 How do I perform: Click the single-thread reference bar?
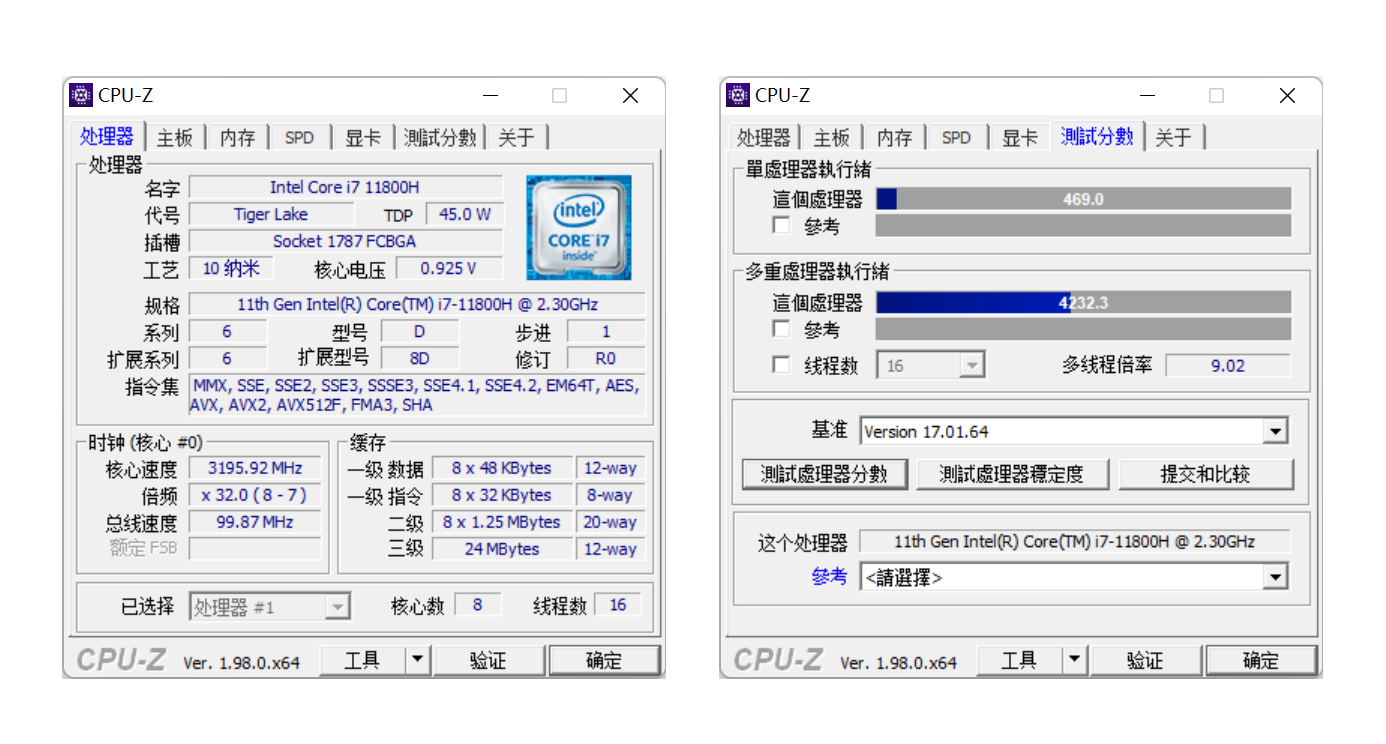[1083, 226]
